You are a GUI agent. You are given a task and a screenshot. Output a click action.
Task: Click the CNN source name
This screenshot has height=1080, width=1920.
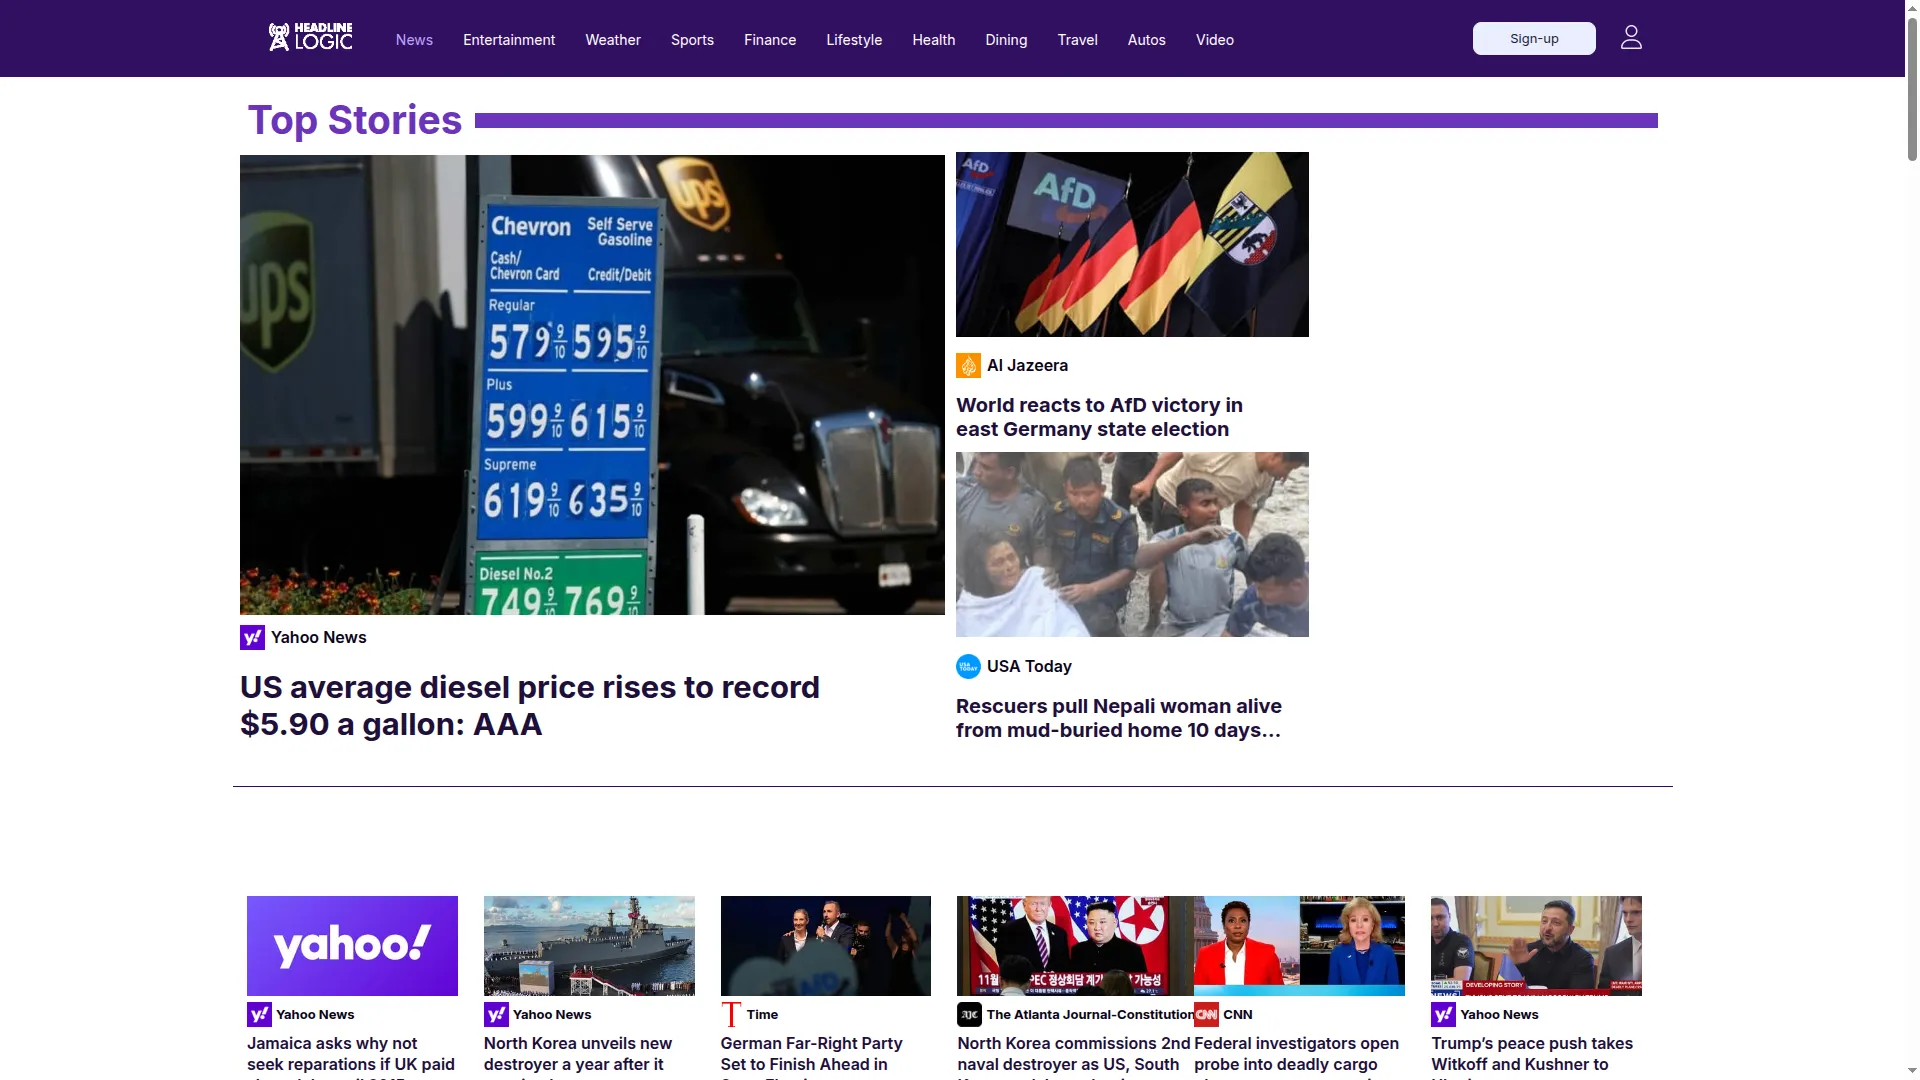1238,1015
